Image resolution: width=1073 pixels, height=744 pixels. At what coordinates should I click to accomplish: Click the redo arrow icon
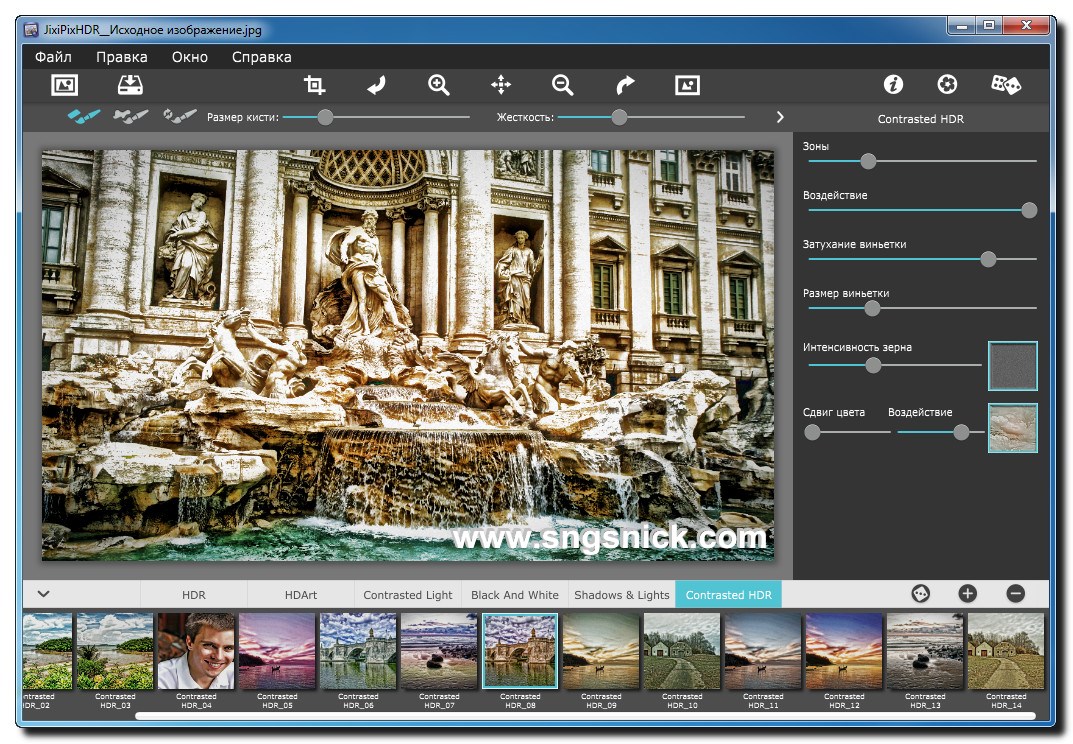click(x=625, y=85)
